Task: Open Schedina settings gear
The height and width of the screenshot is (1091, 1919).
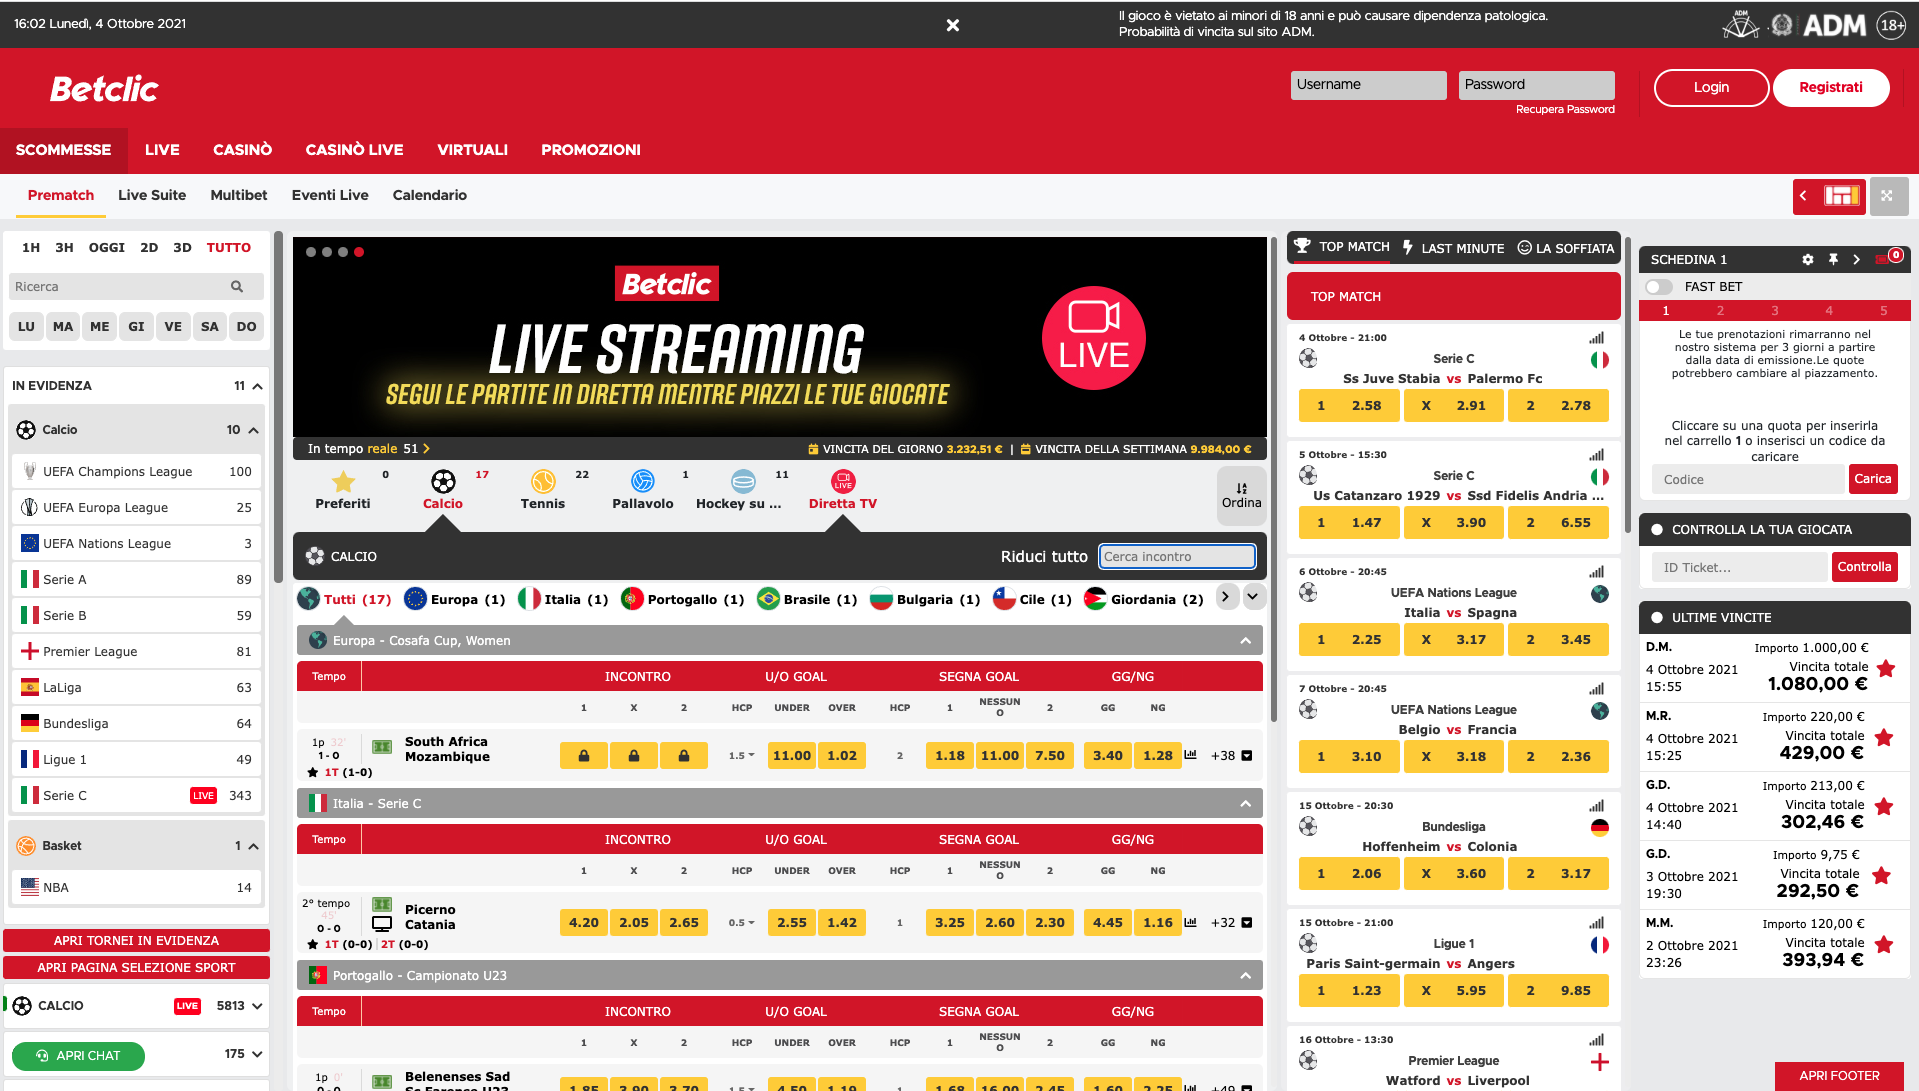Action: 1808,259
